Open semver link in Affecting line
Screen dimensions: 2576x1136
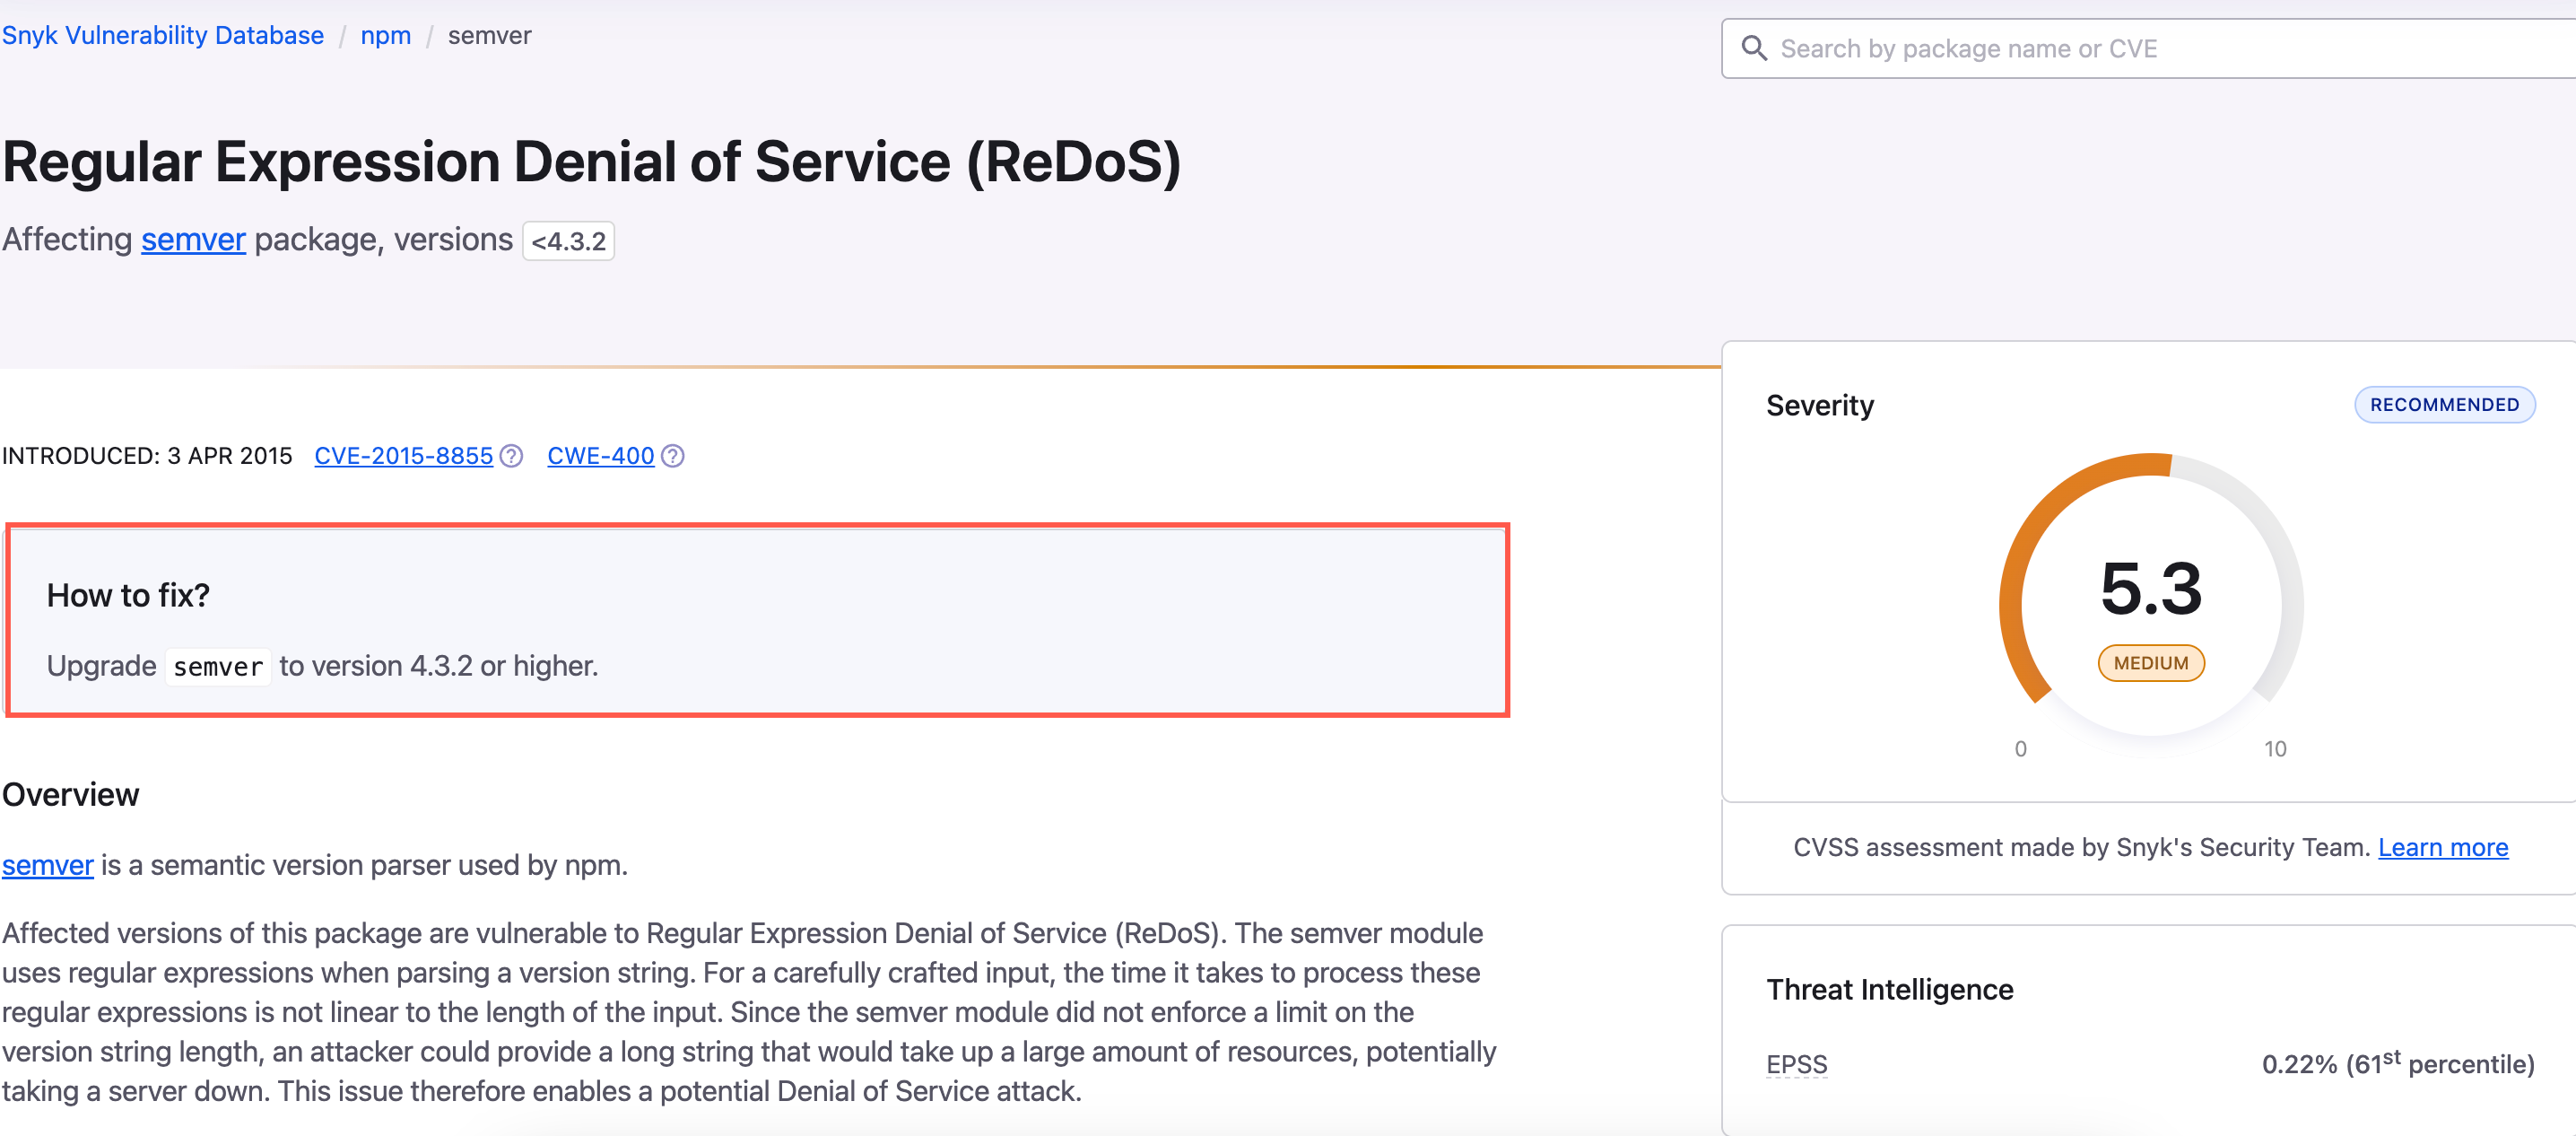(193, 240)
